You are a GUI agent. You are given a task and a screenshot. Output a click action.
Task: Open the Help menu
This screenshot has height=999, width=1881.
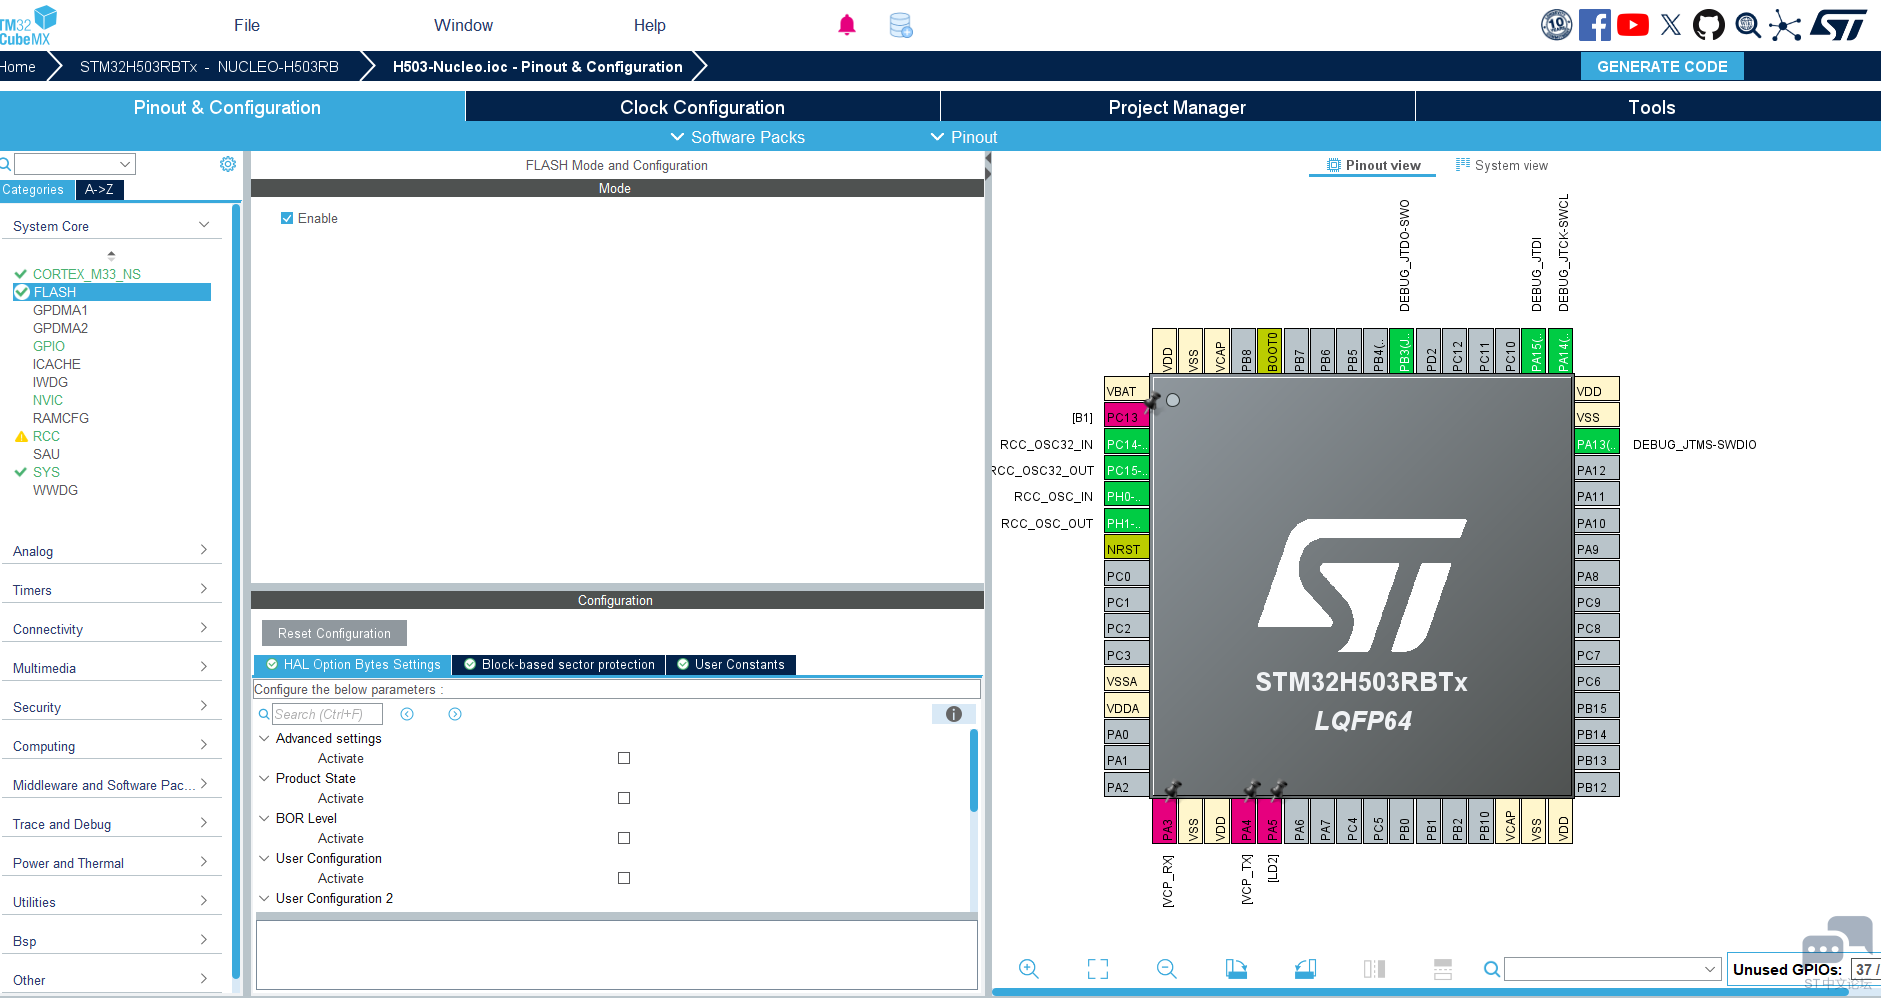(649, 25)
